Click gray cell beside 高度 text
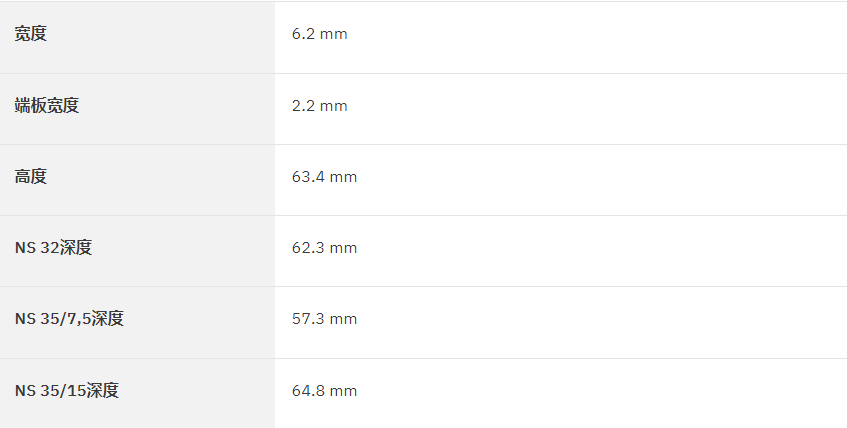The image size is (847, 428). [162, 180]
